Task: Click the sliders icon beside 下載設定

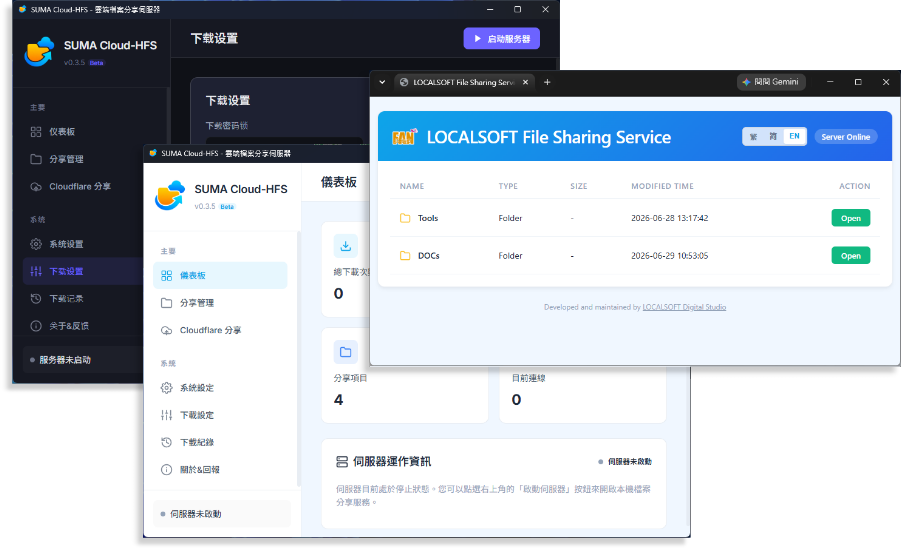Action: (x=167, y=415)
